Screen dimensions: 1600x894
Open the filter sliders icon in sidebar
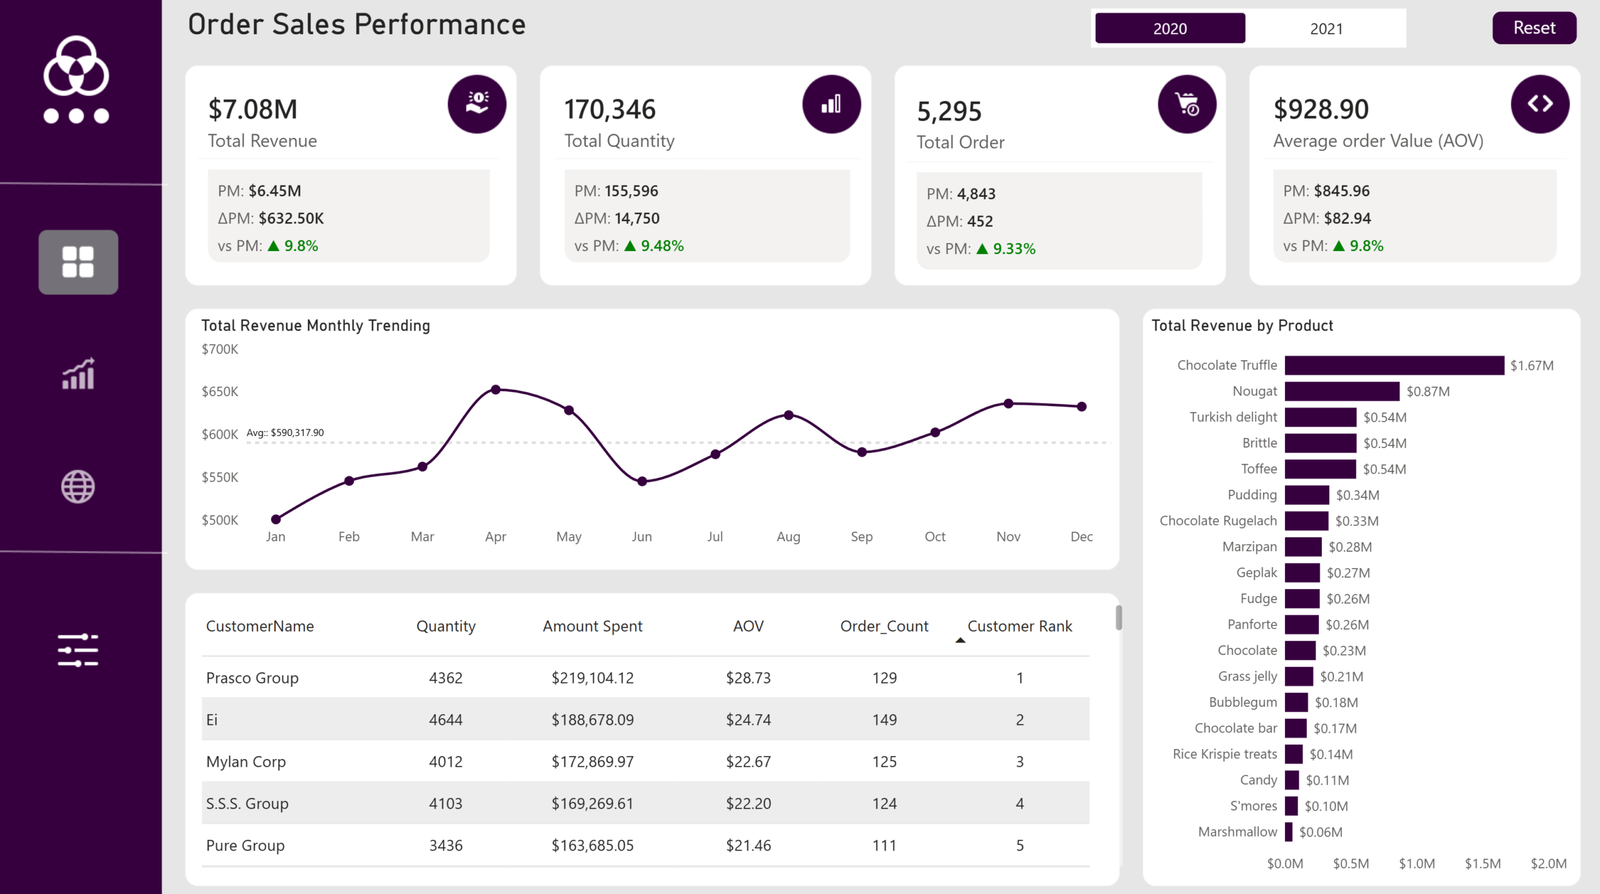pos(78,650)
